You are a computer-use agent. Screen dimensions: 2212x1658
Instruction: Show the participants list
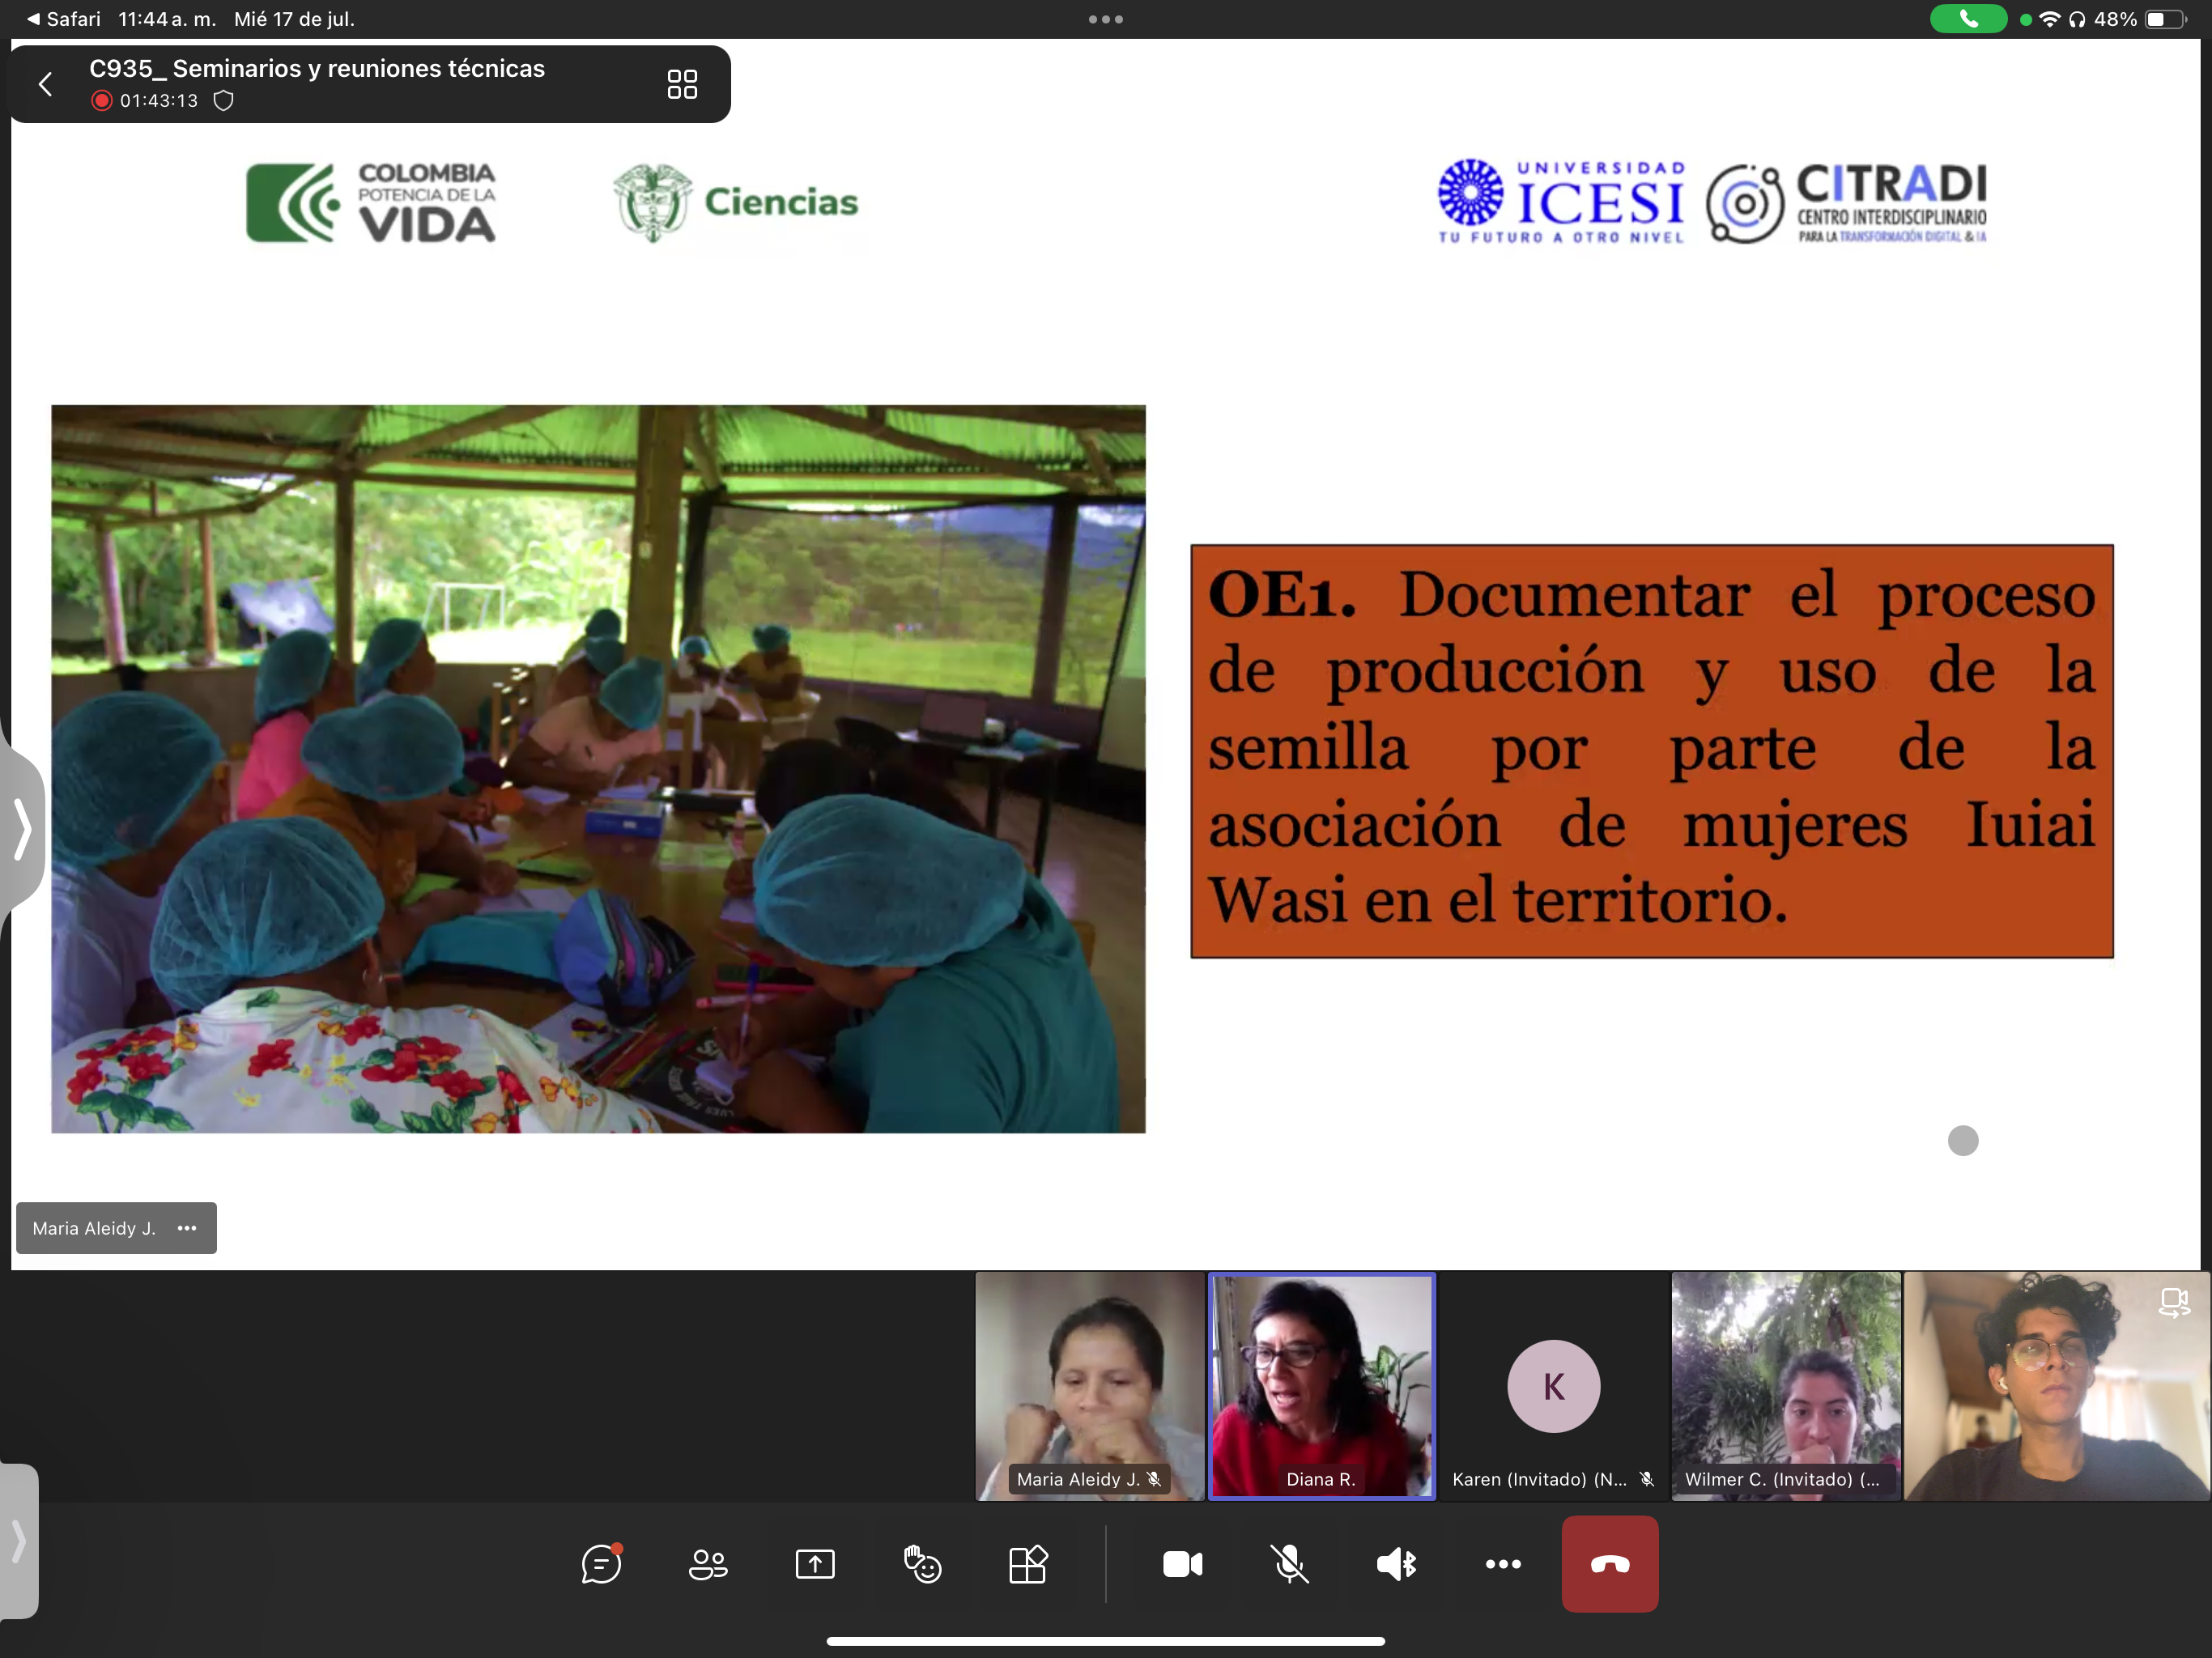(x=708, y=1564)
